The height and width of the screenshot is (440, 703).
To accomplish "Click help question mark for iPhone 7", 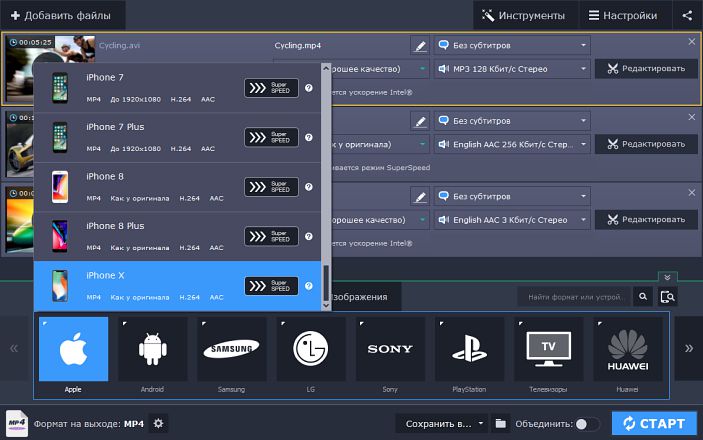I will (308, 88).
